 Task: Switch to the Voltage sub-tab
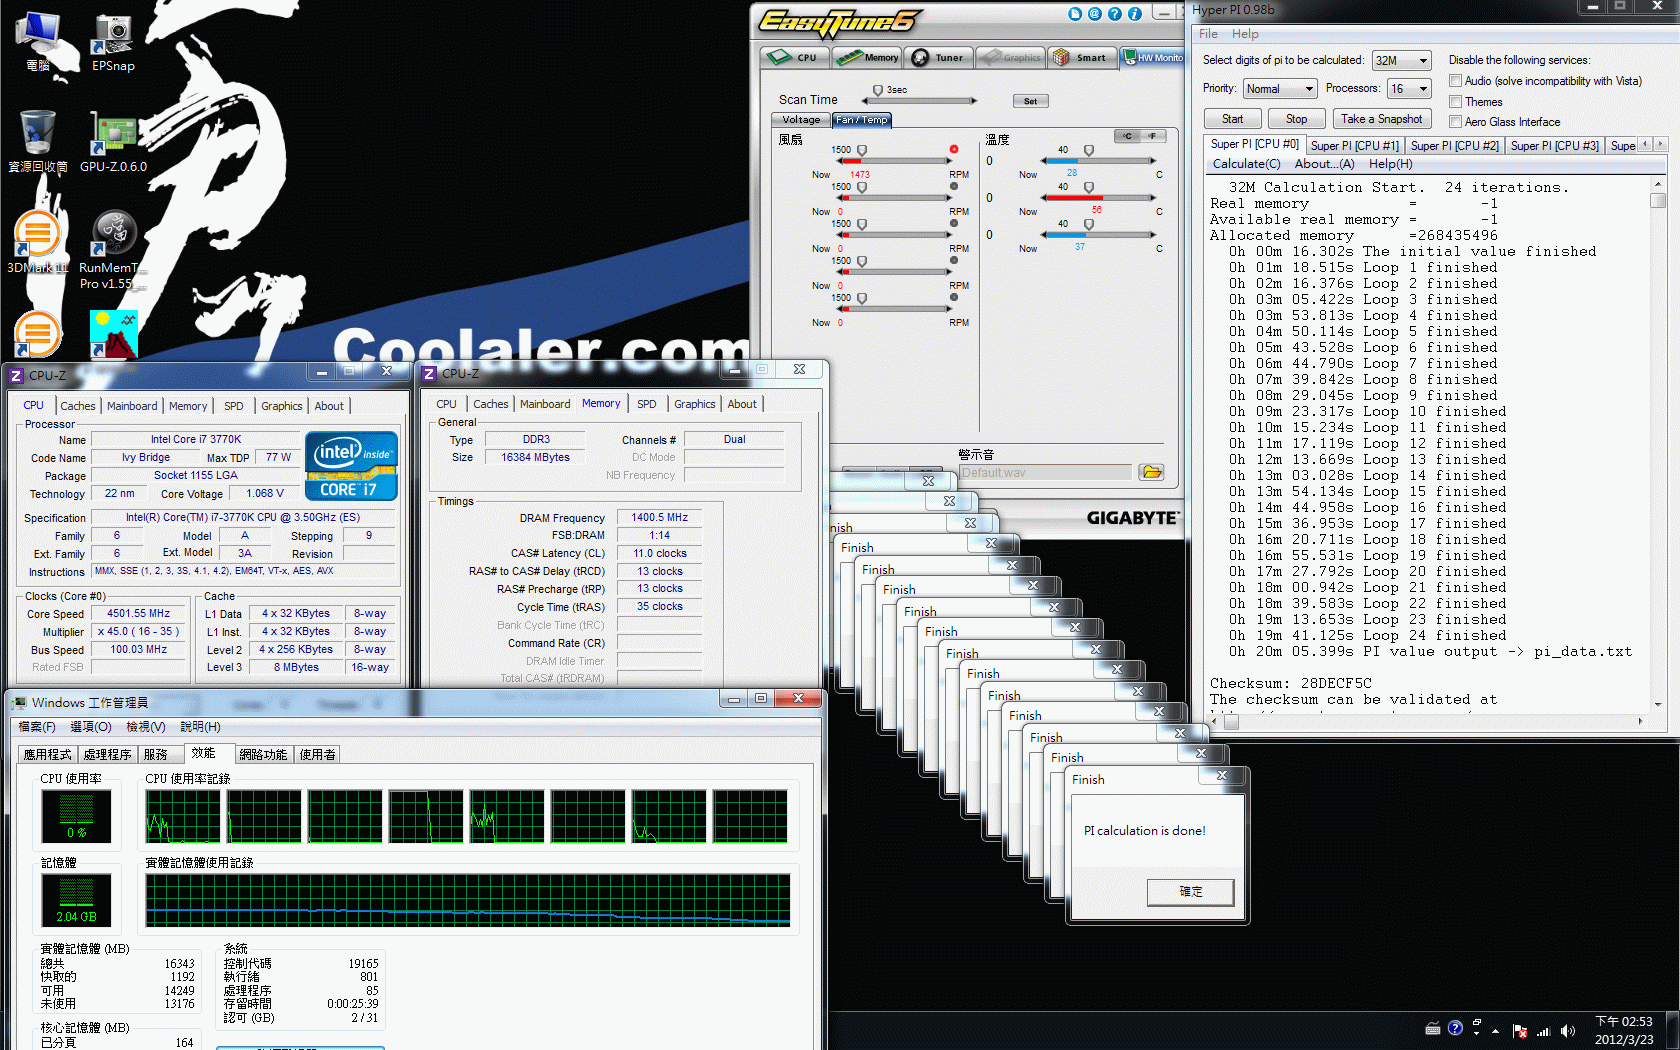tap(801, 120)
